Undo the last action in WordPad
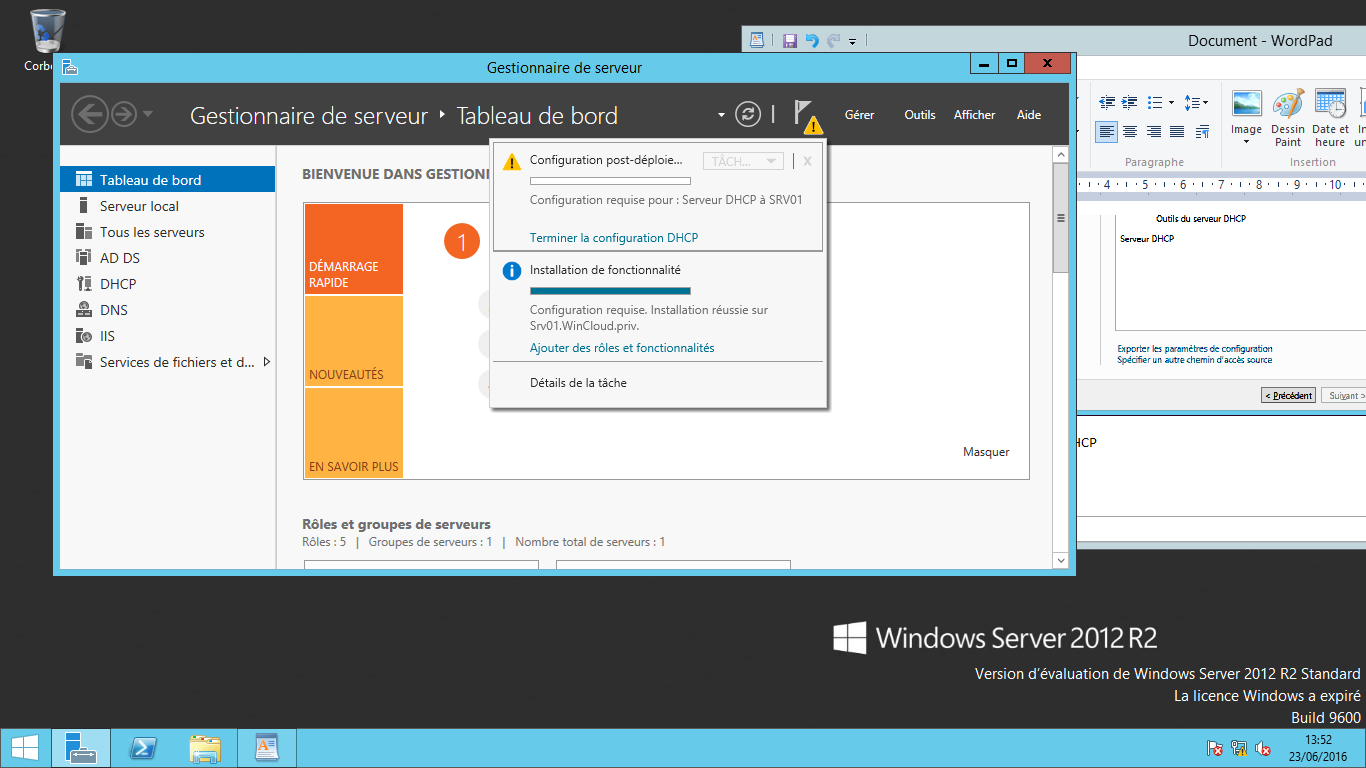The image size is (1366, 768). (811, 41)
